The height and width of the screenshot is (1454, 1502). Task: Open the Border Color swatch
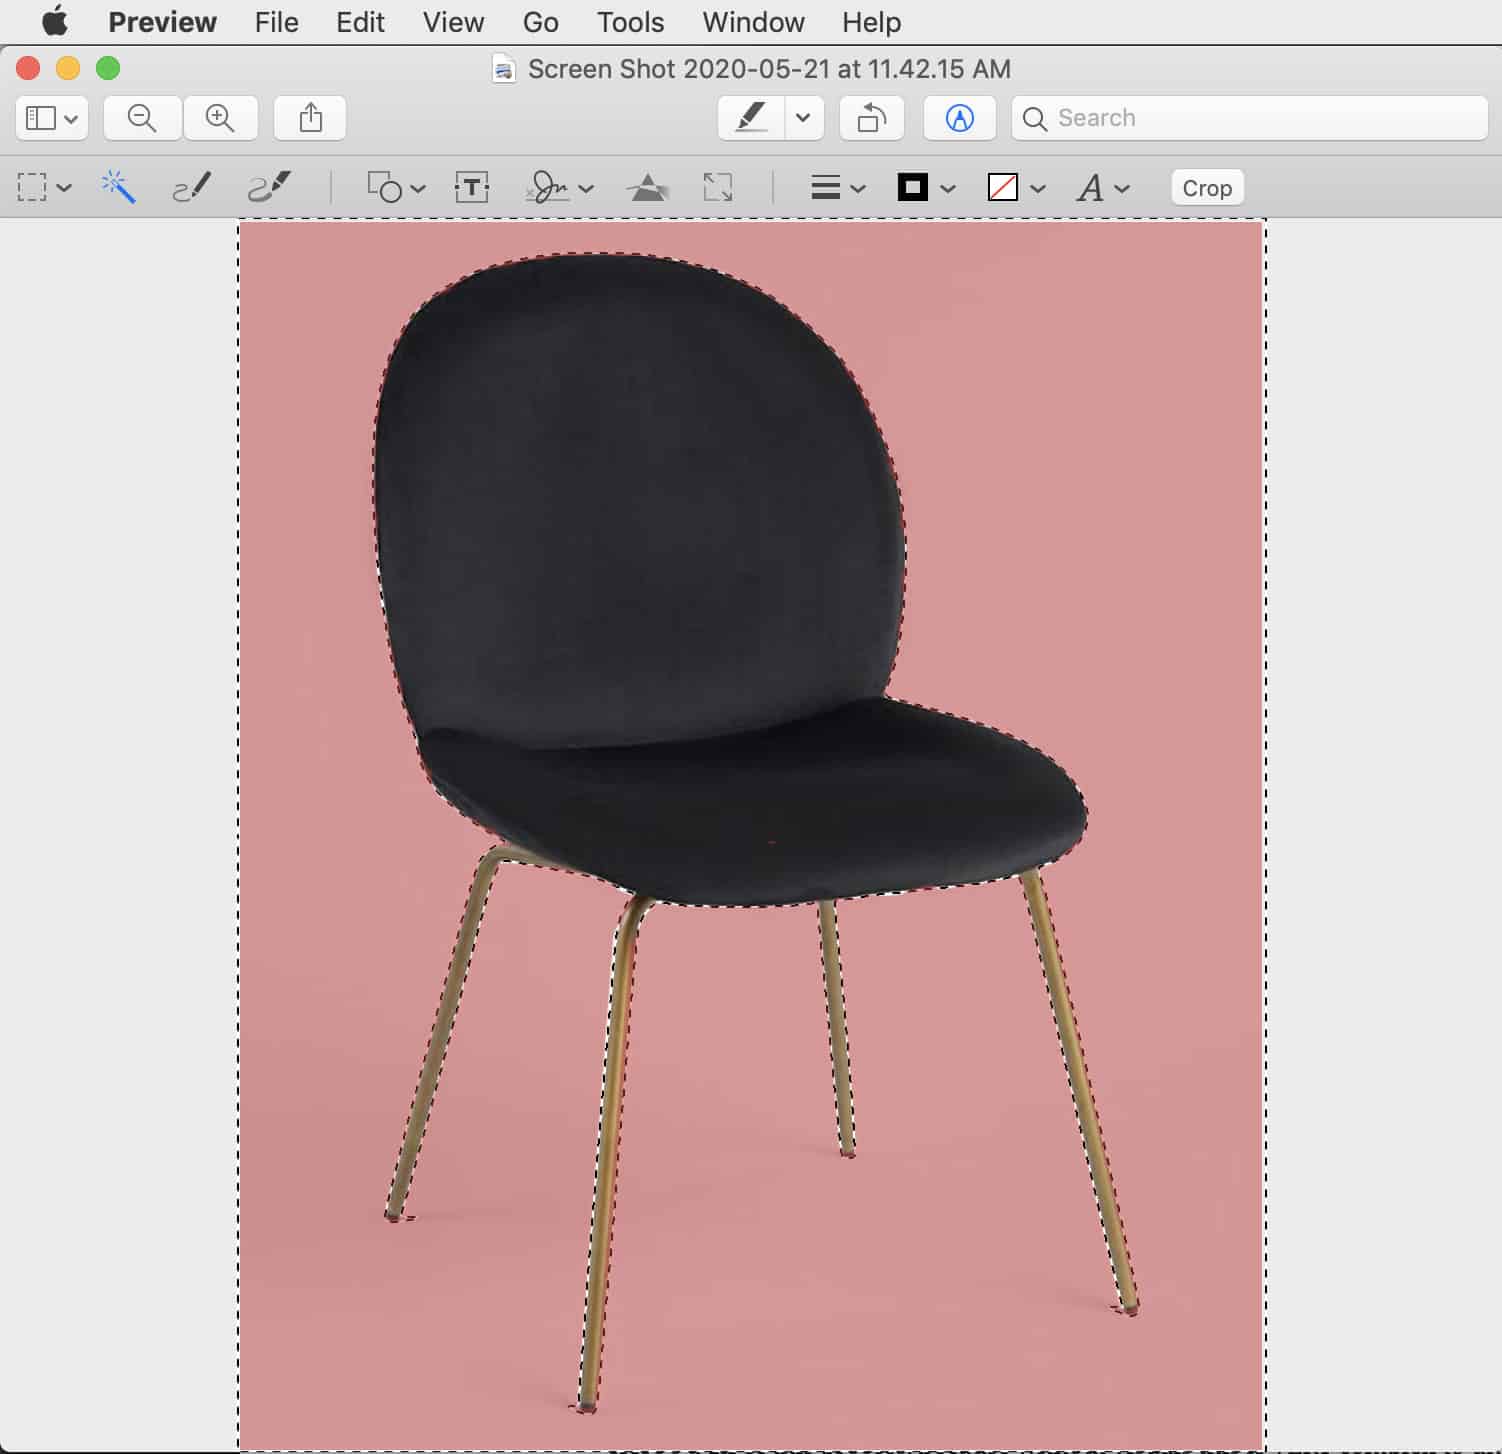point(913,187)
